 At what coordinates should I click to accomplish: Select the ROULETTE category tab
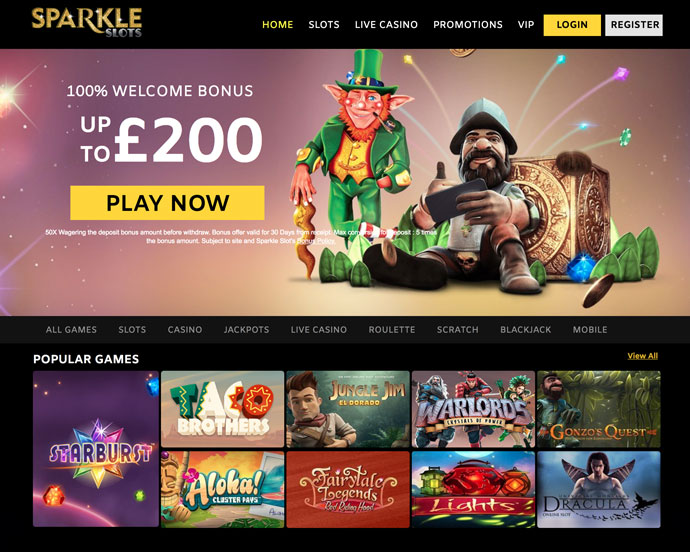coord(392,330)
